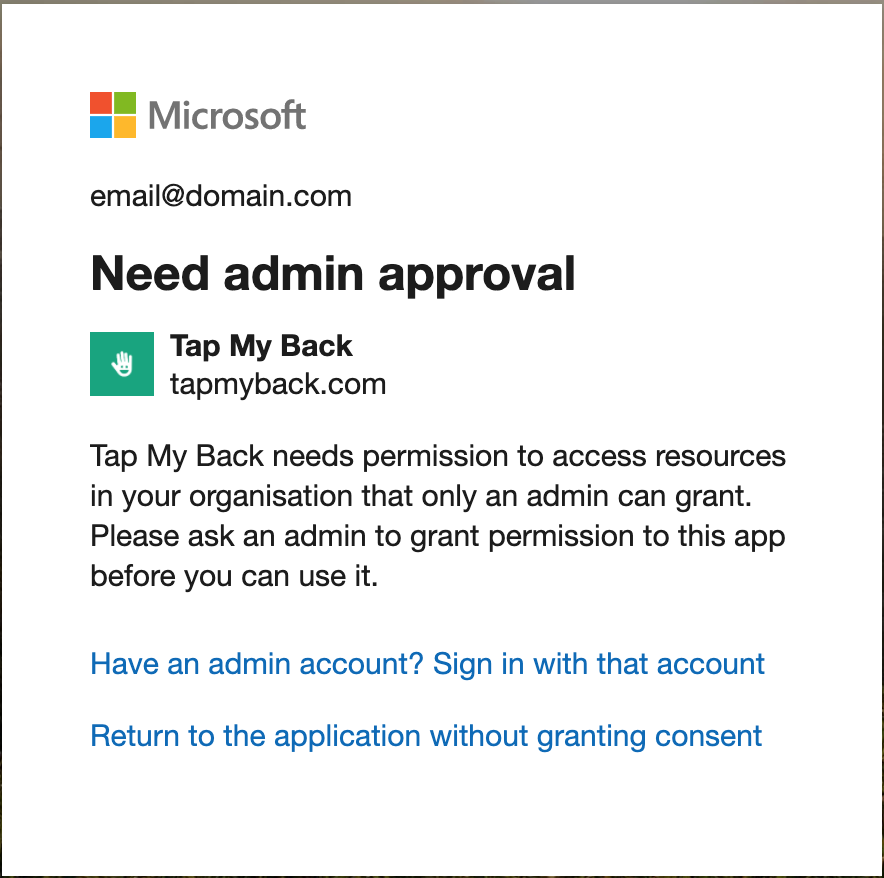Return to application without granting consent
884x878 pixels.
(426, 736)
